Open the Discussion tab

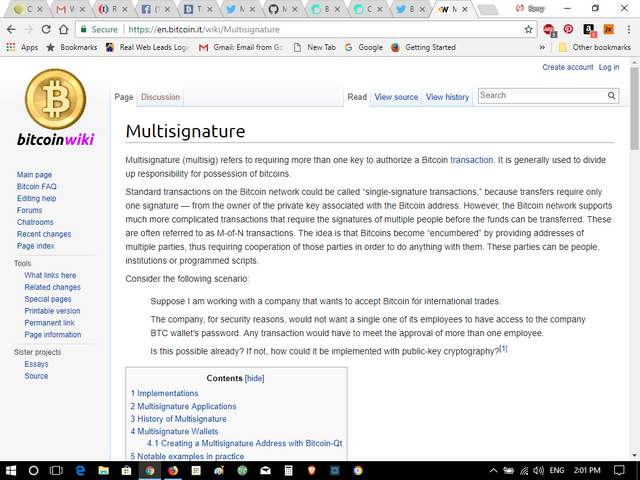point(160,97)
